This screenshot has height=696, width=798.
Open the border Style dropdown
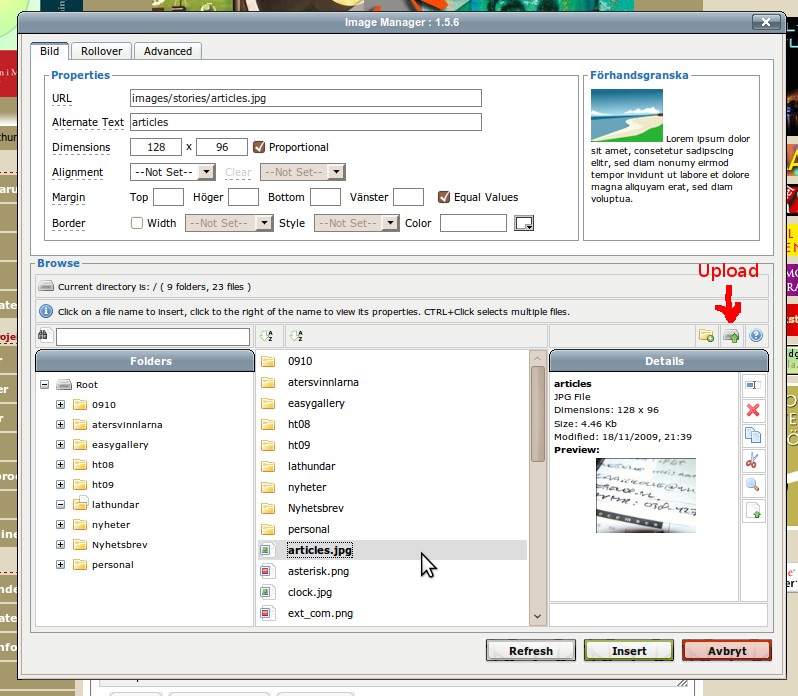pyautogui.click(x=357, y=223)
